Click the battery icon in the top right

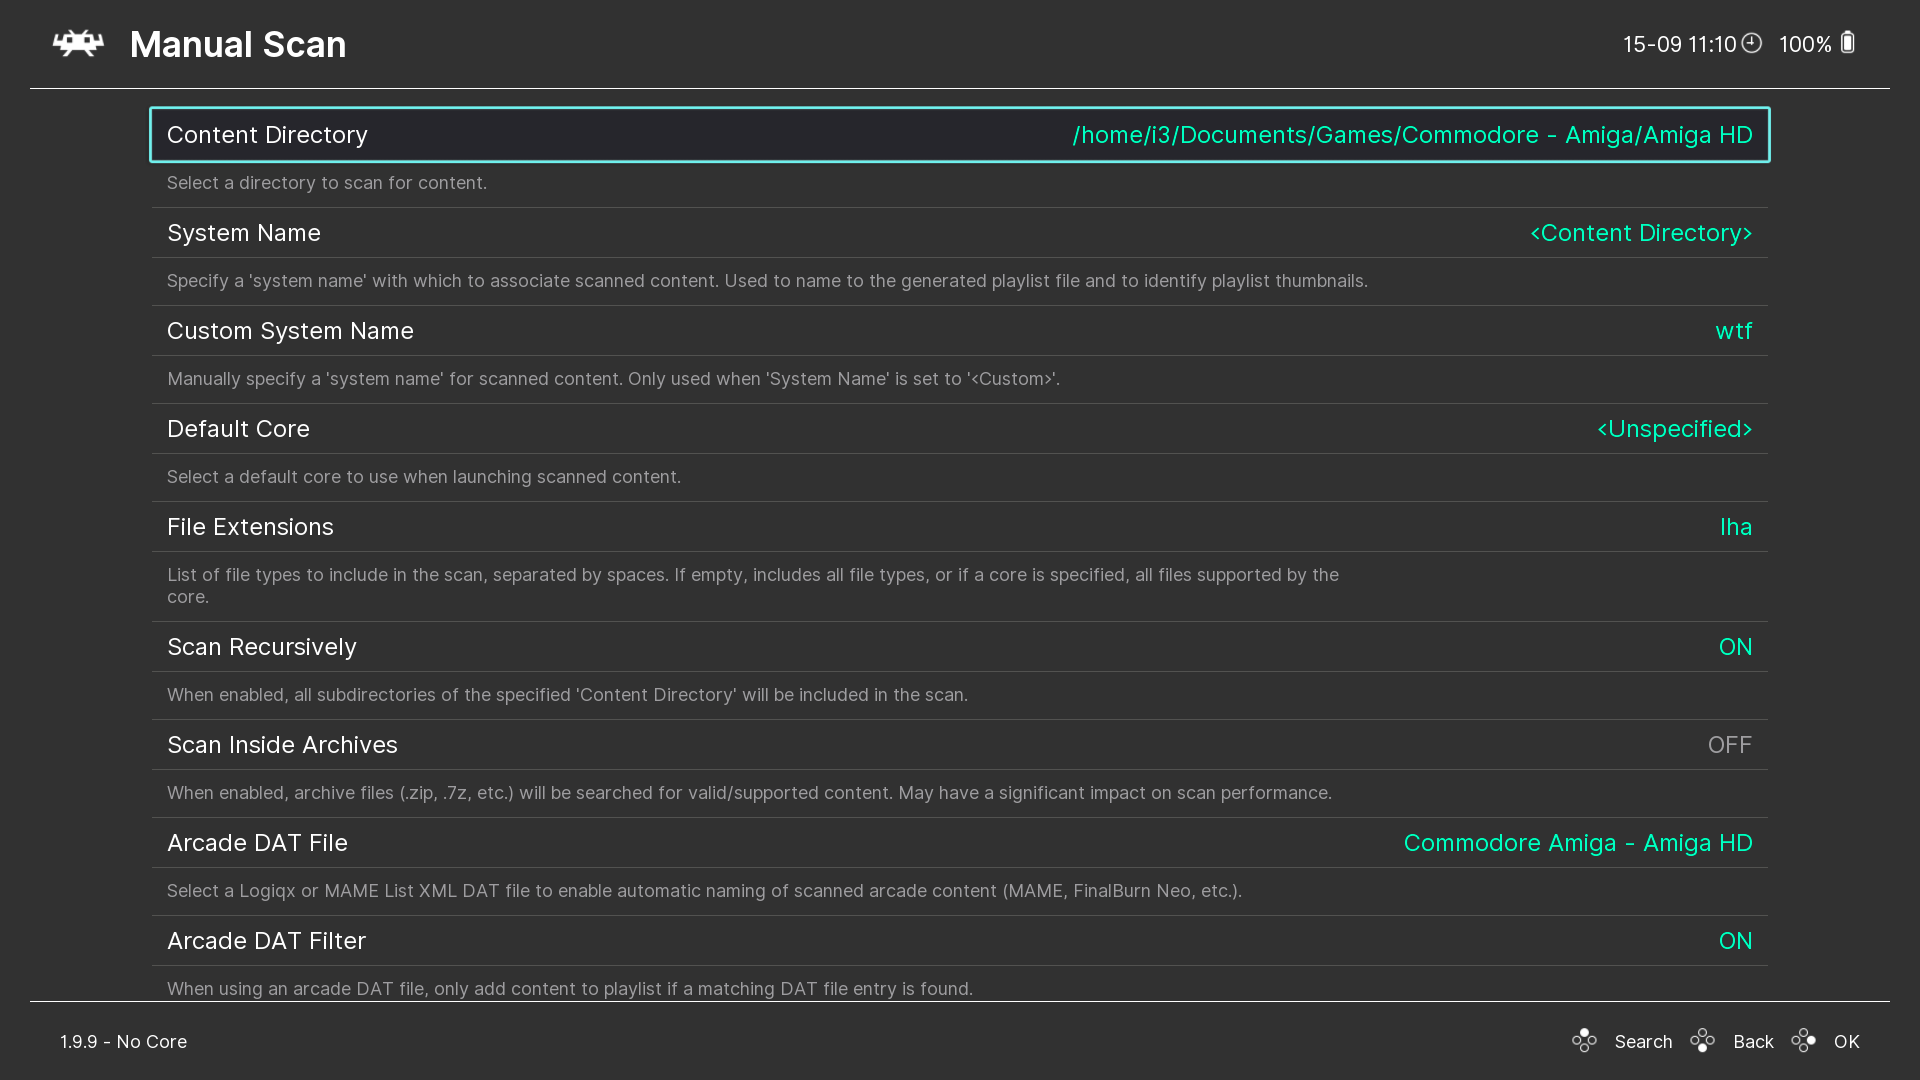click(x=1847, y=43)
